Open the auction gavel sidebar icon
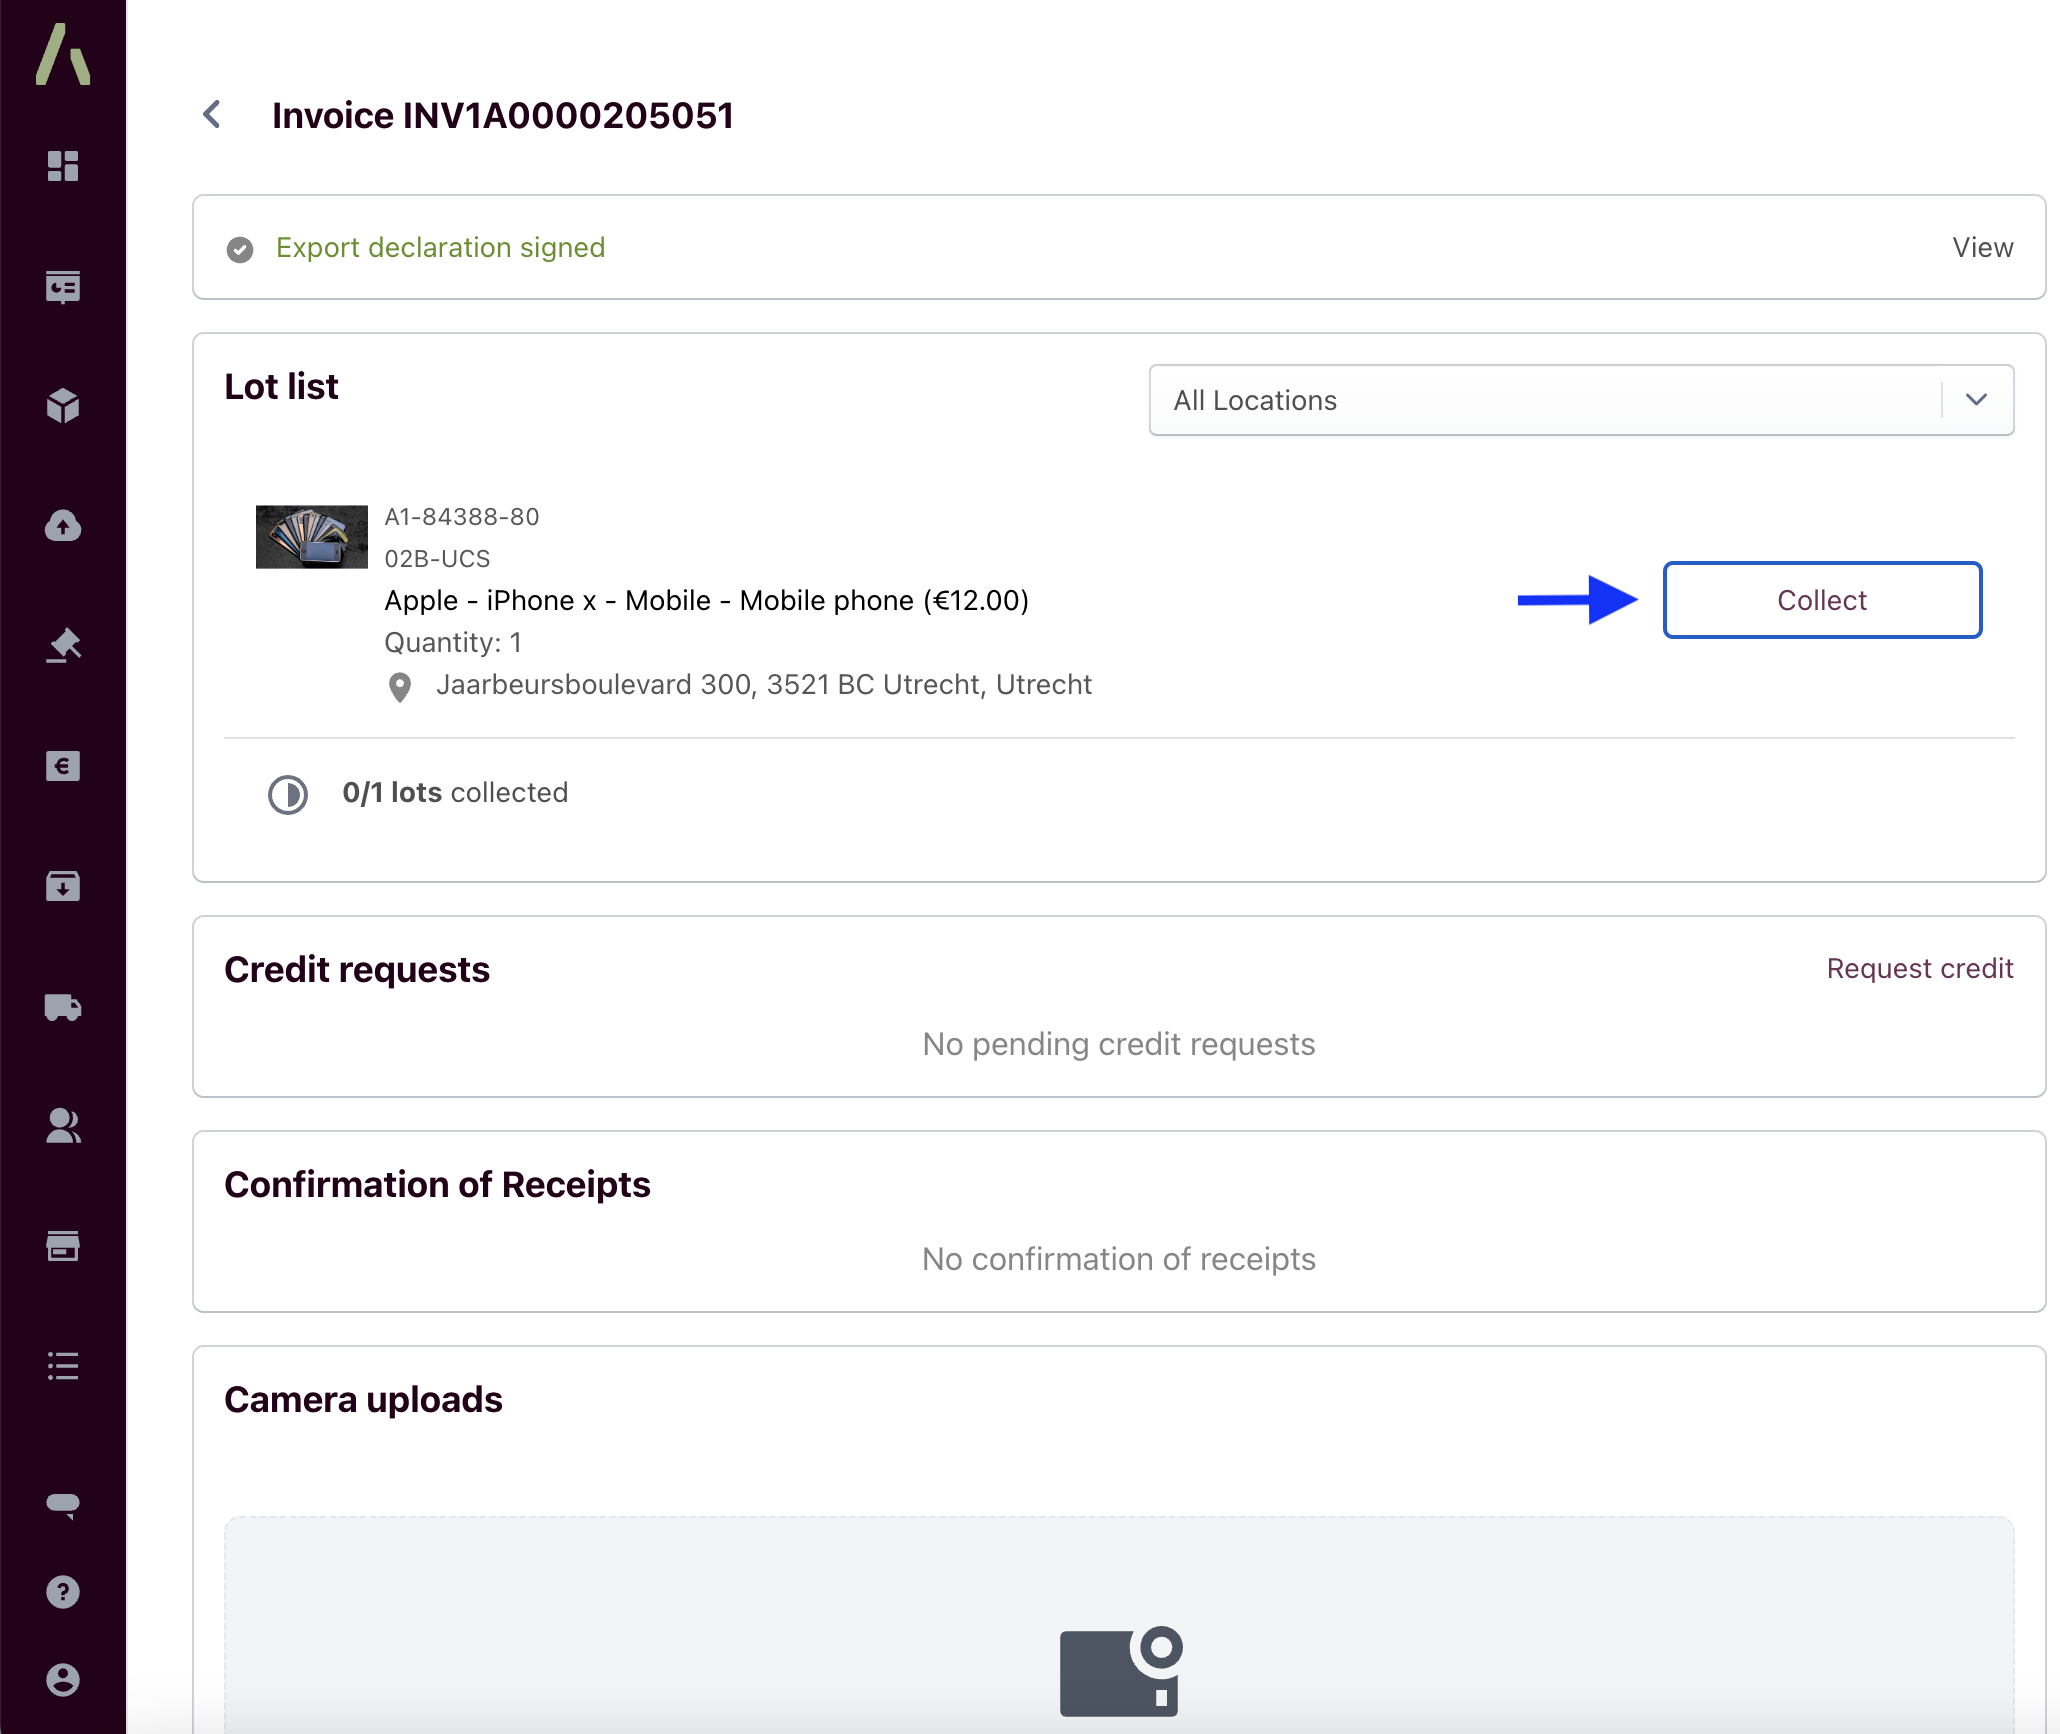2060x1734 pixels. (x=63, y=646)
